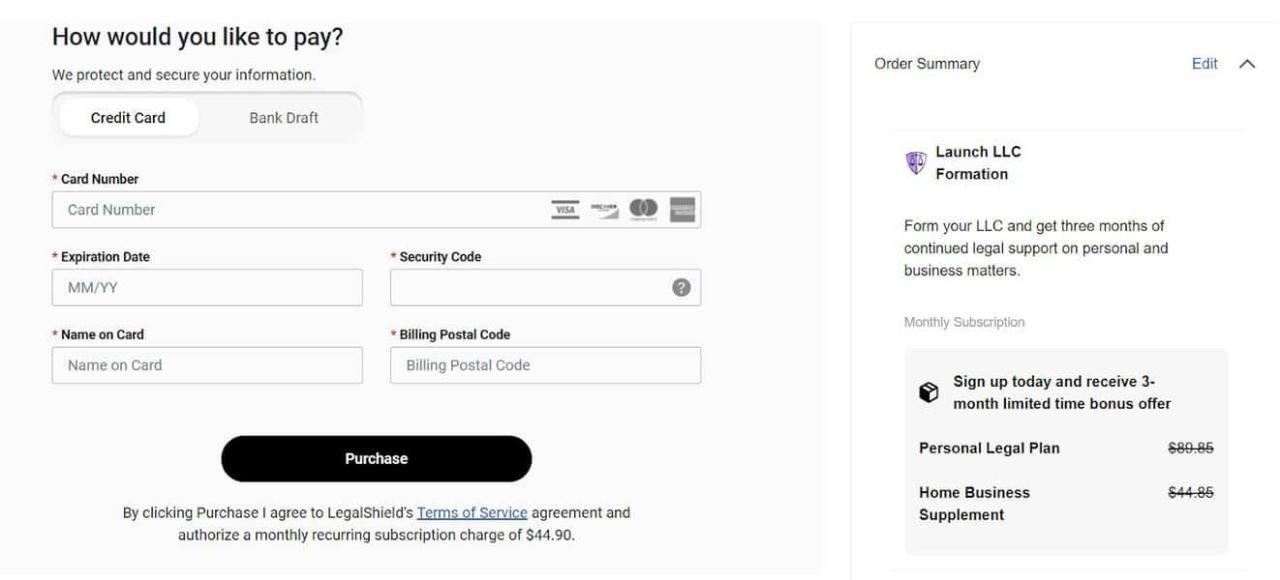Collapse the Order Summary chevron
The height and width of the screenshot is (580, 1280).
tap(1246, 64)
